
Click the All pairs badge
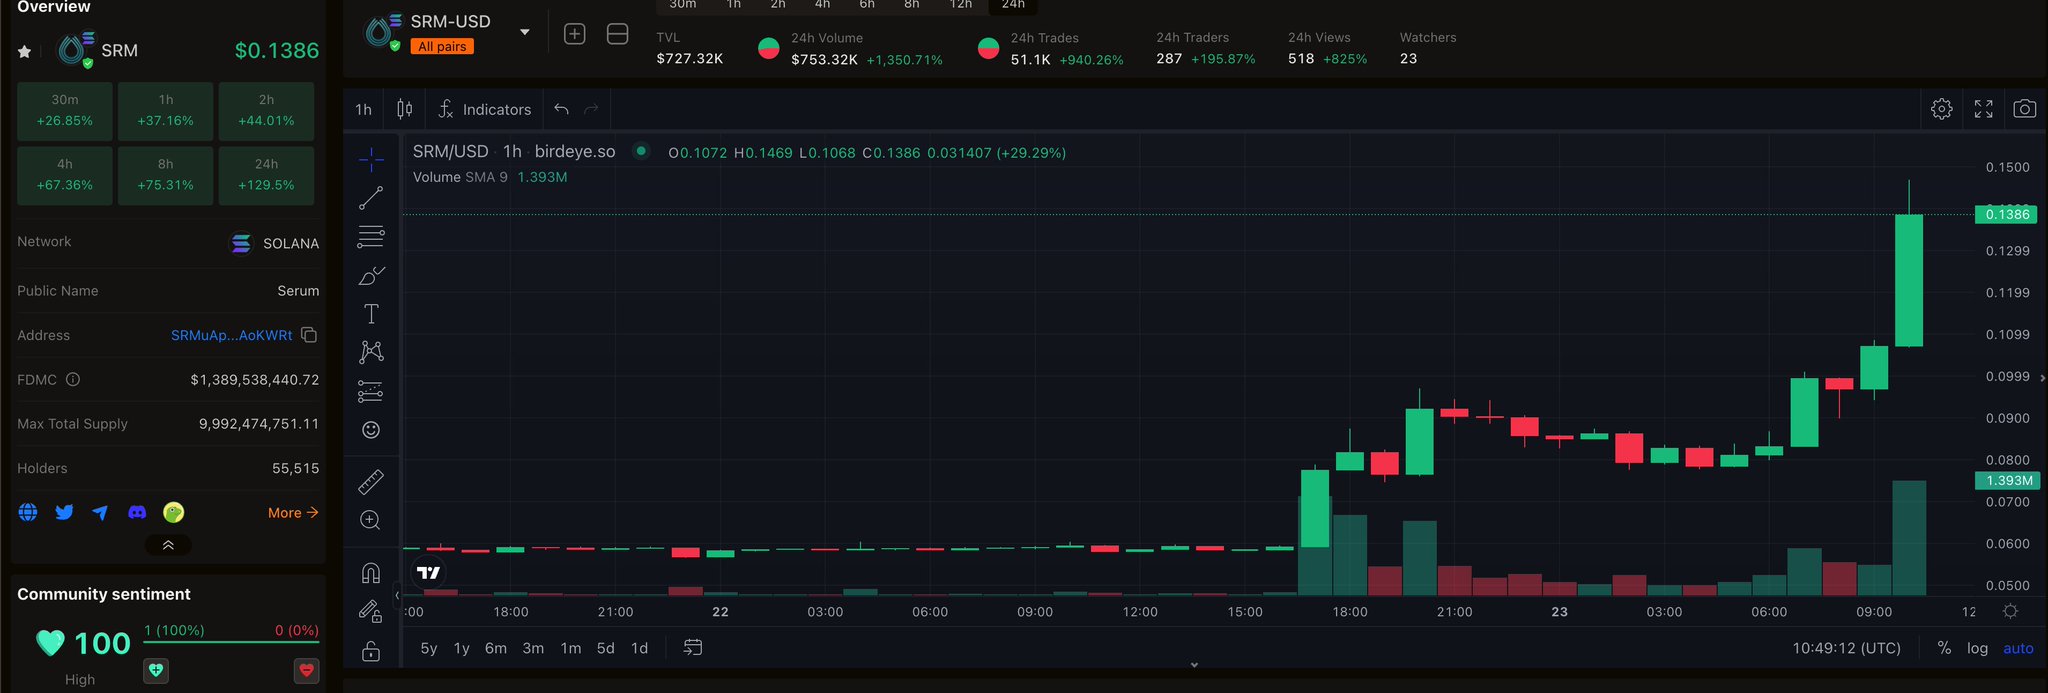pyautogui.click(x=442, y=46)
